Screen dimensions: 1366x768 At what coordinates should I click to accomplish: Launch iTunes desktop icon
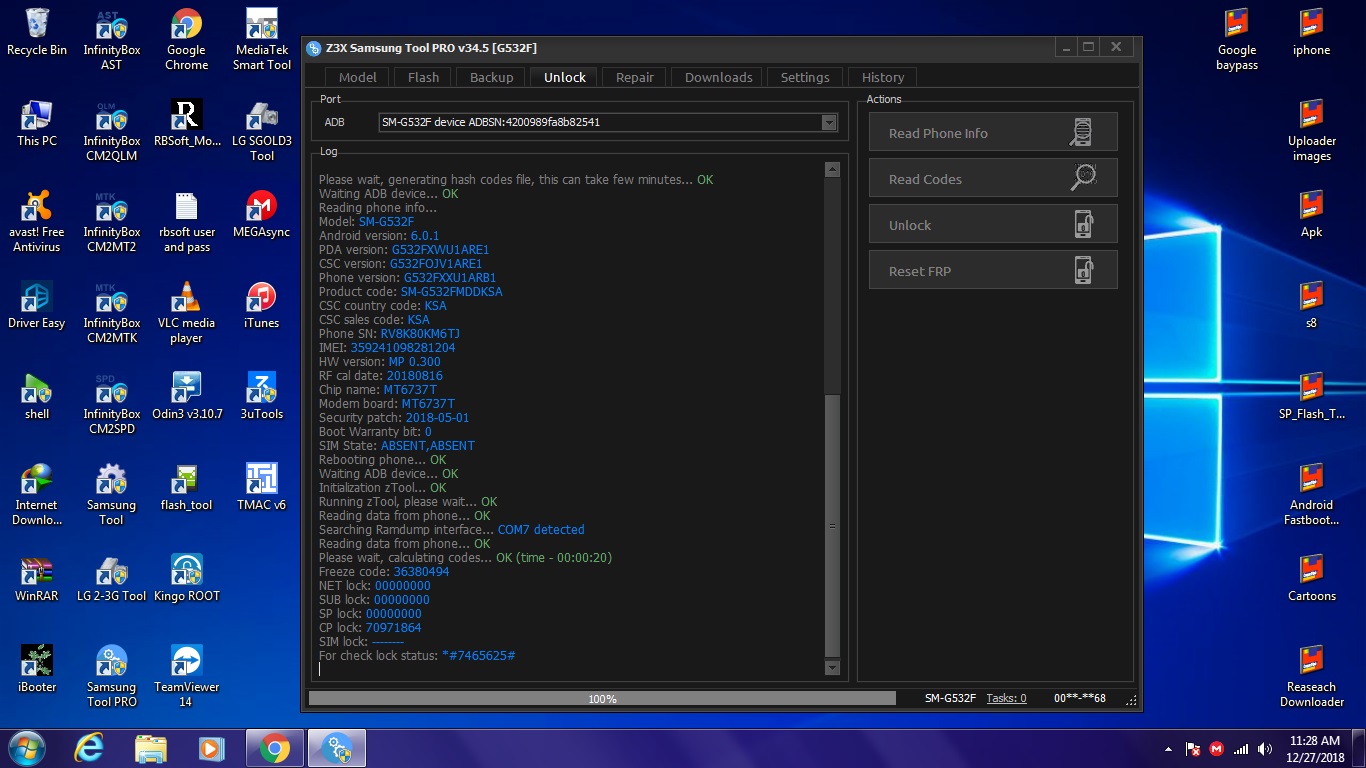[x=262, y=306]
